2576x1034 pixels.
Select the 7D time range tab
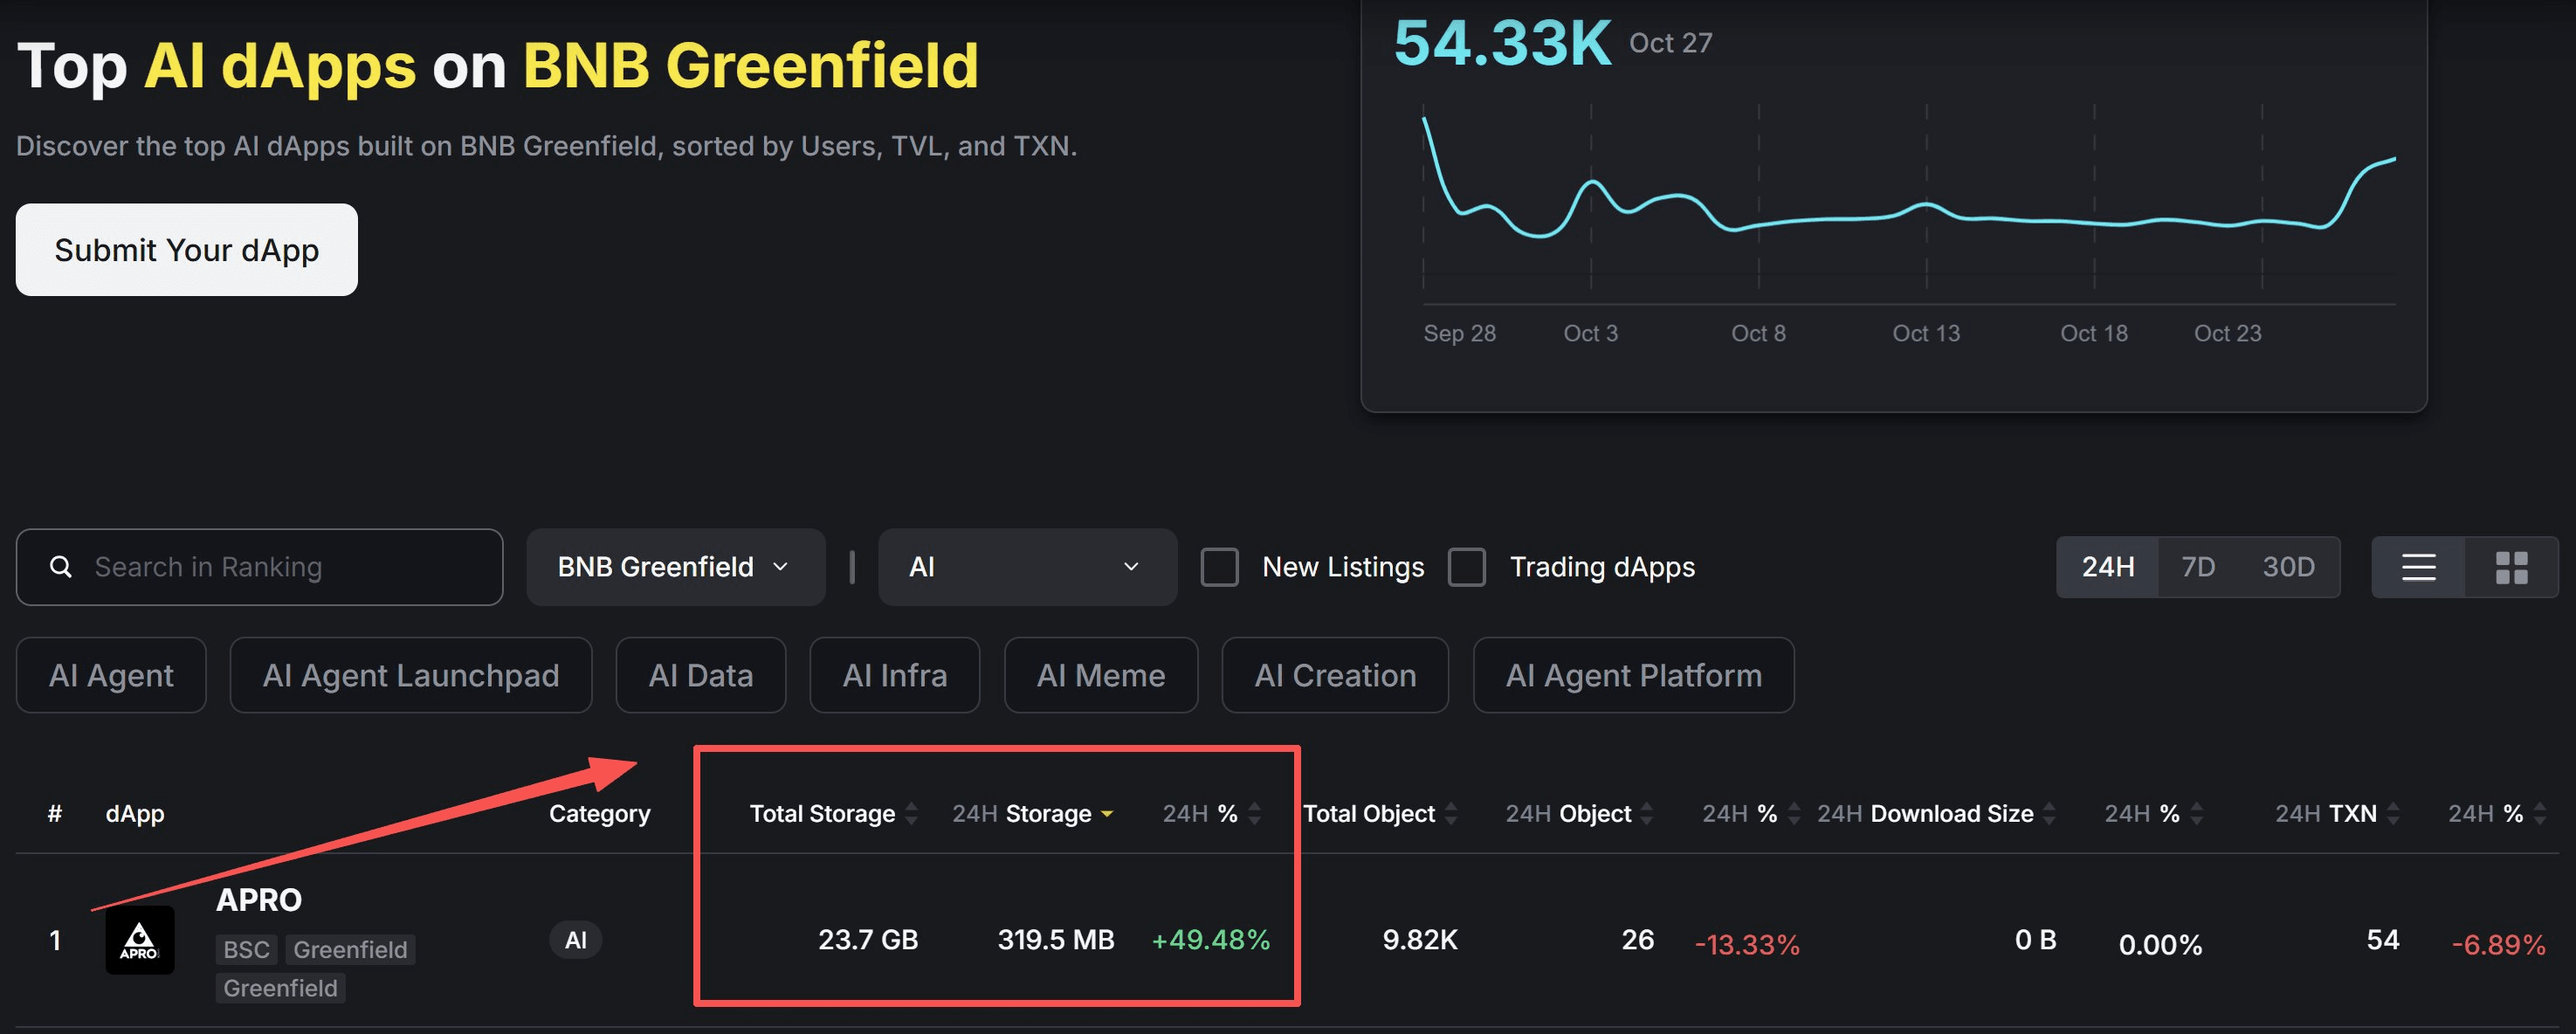[x=2197, y=567]
